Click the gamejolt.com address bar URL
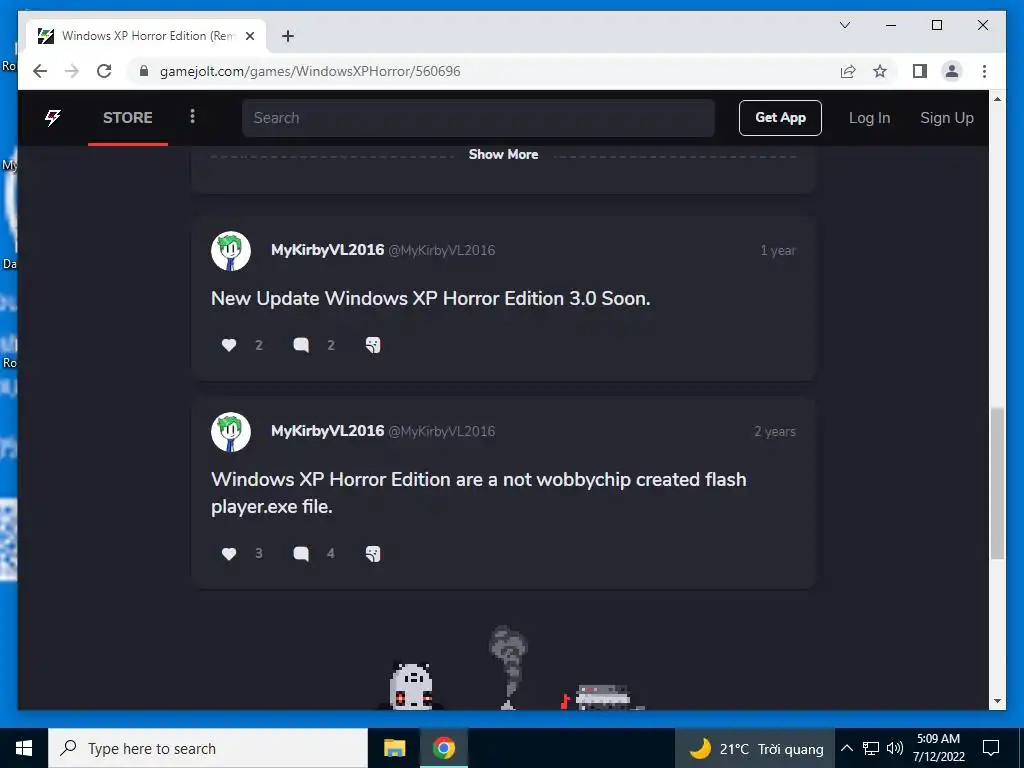1024x768 pixels. click(310, 71)
